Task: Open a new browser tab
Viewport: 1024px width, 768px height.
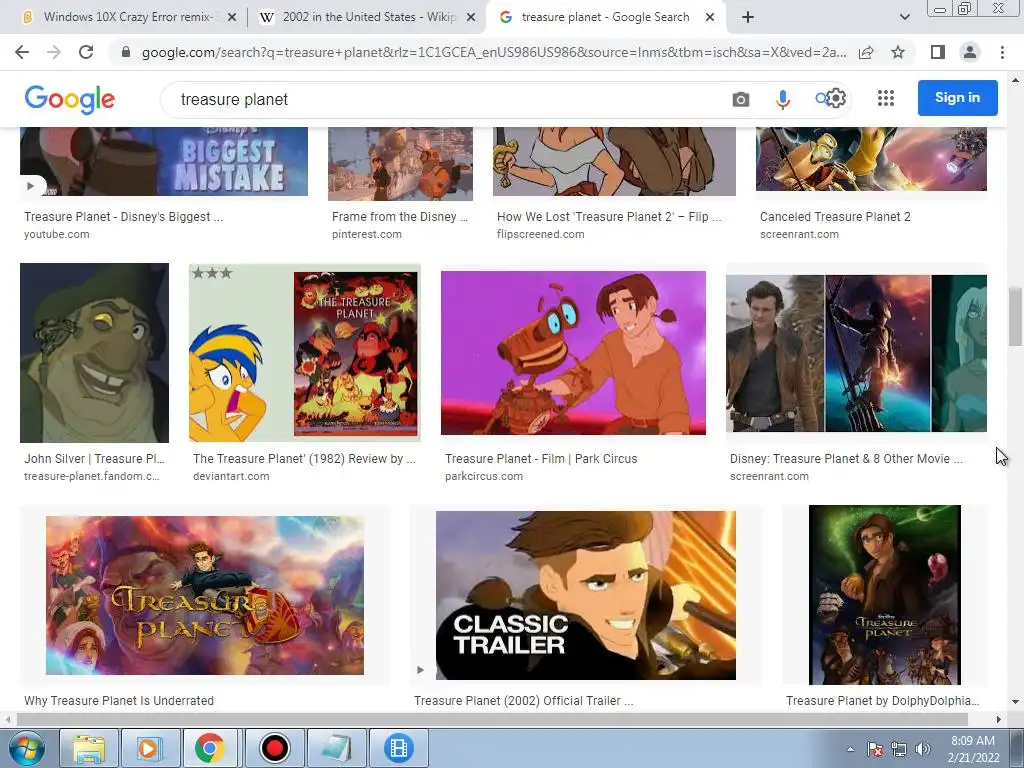Action: [x=748, y=17]
